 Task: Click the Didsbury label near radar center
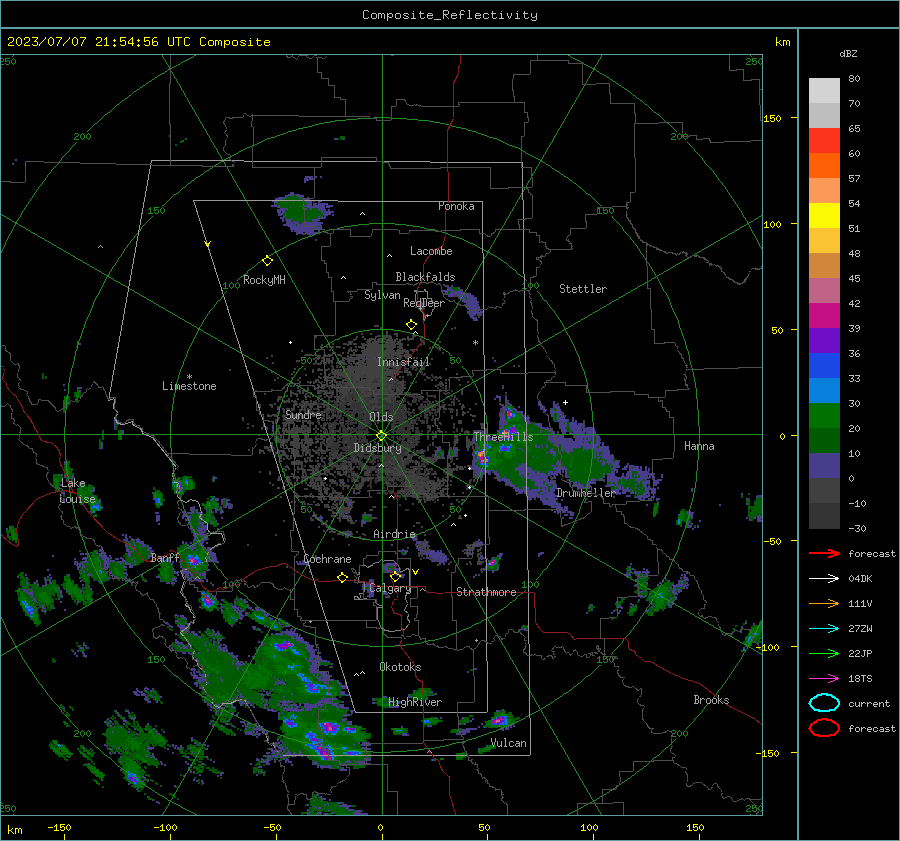click(377, 448)
